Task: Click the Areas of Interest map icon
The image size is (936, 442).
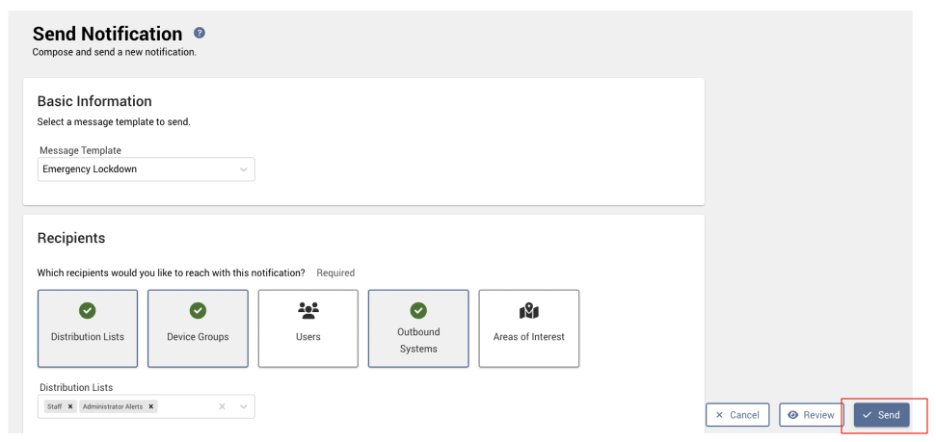Action: click(528, 311)
